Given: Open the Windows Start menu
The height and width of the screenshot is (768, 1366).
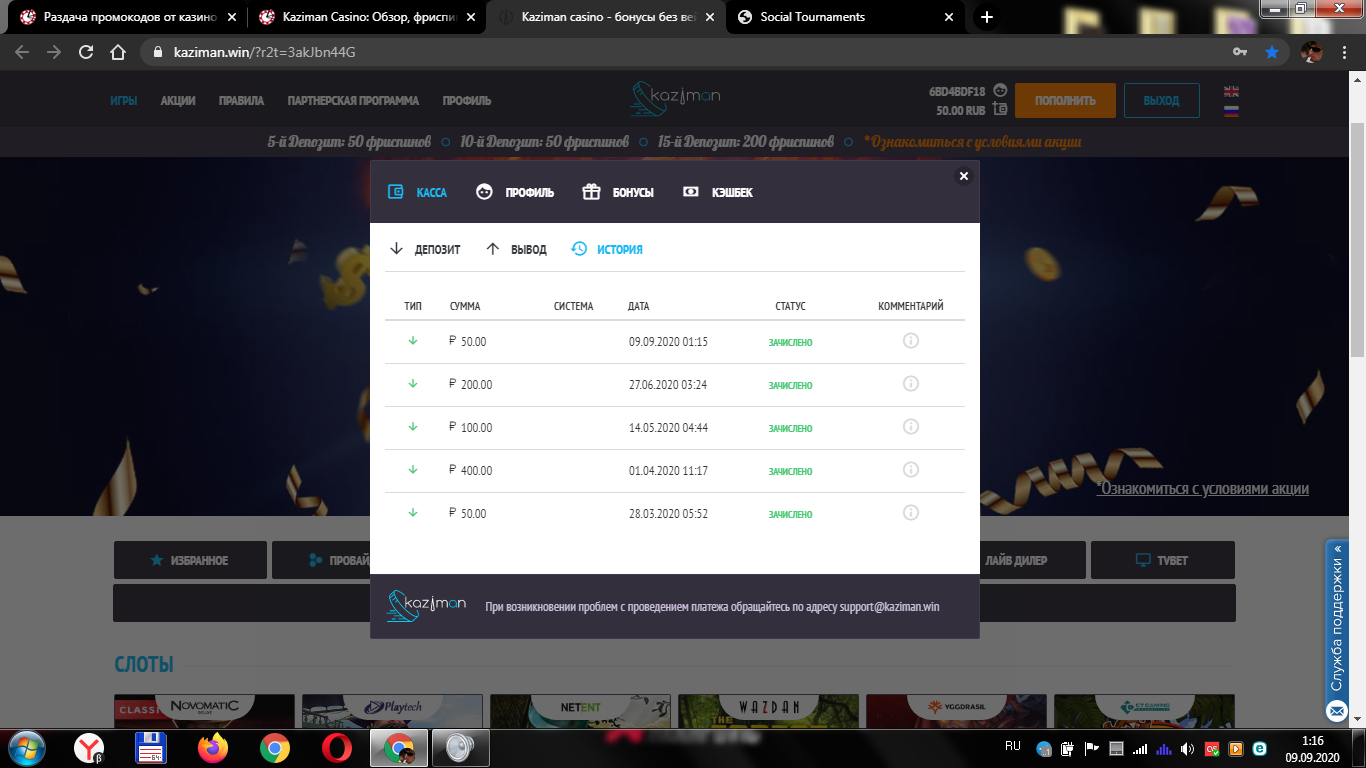Looking at the screenshot, I should point(27,747).
